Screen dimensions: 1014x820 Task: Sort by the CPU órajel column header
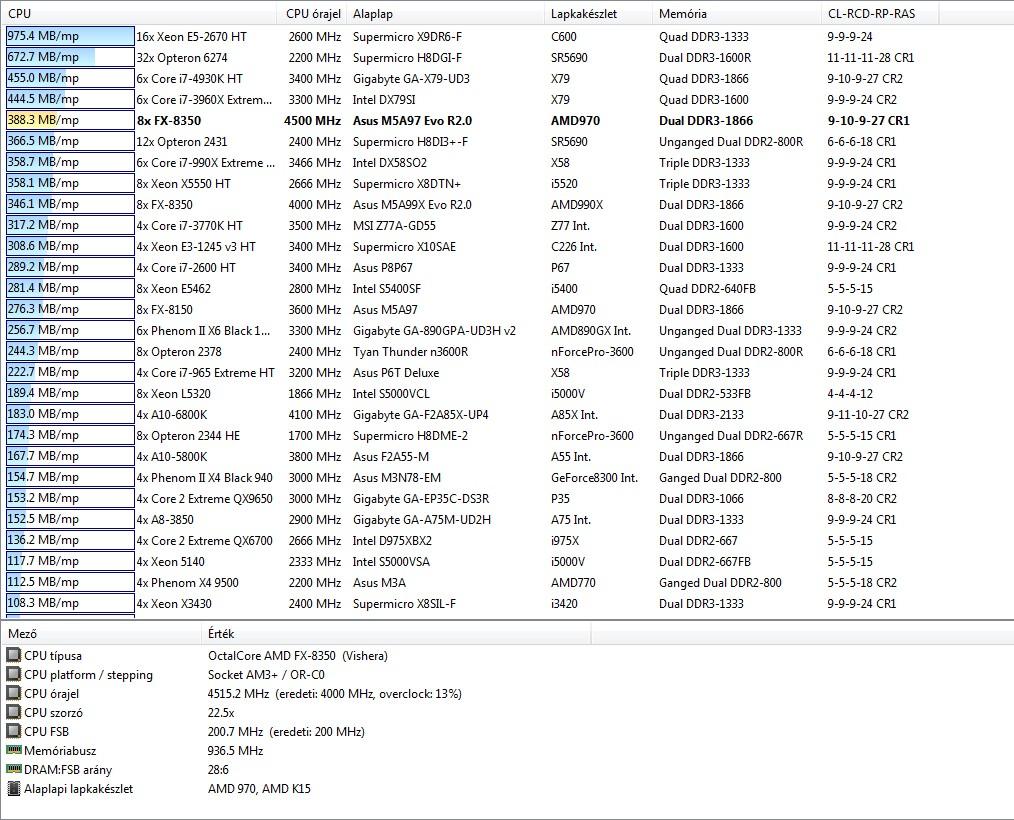[314, 14]
